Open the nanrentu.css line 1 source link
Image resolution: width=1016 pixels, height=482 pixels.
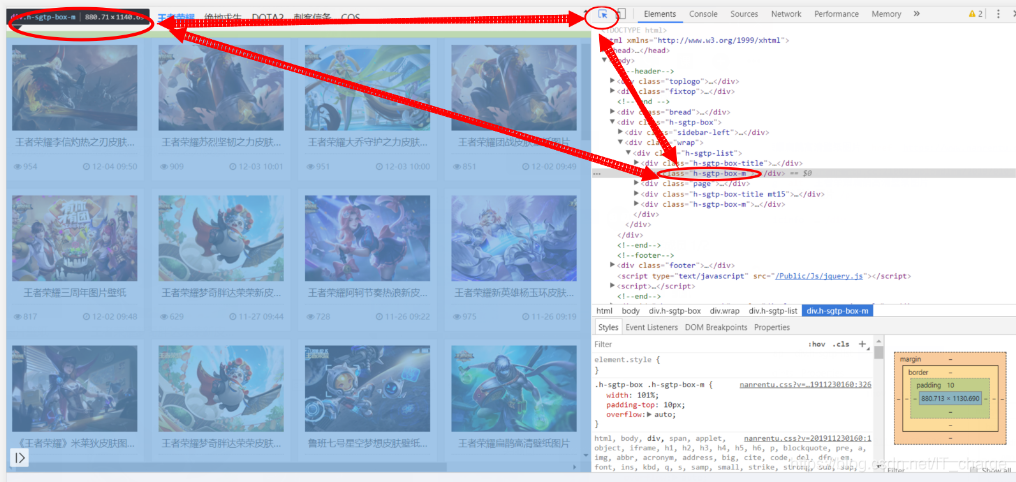807,439
